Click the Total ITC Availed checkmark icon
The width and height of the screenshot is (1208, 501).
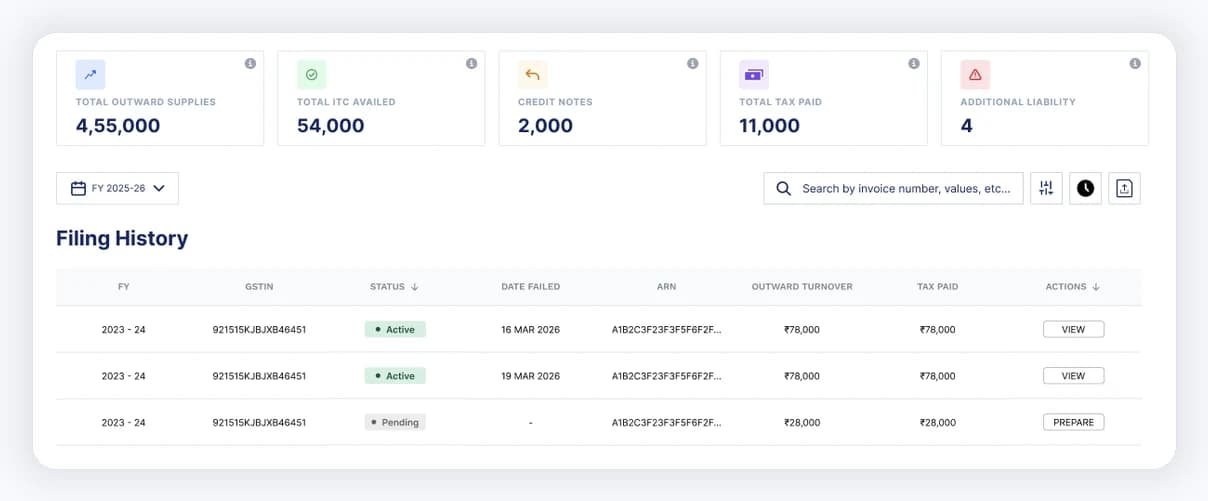click(312, 75)
